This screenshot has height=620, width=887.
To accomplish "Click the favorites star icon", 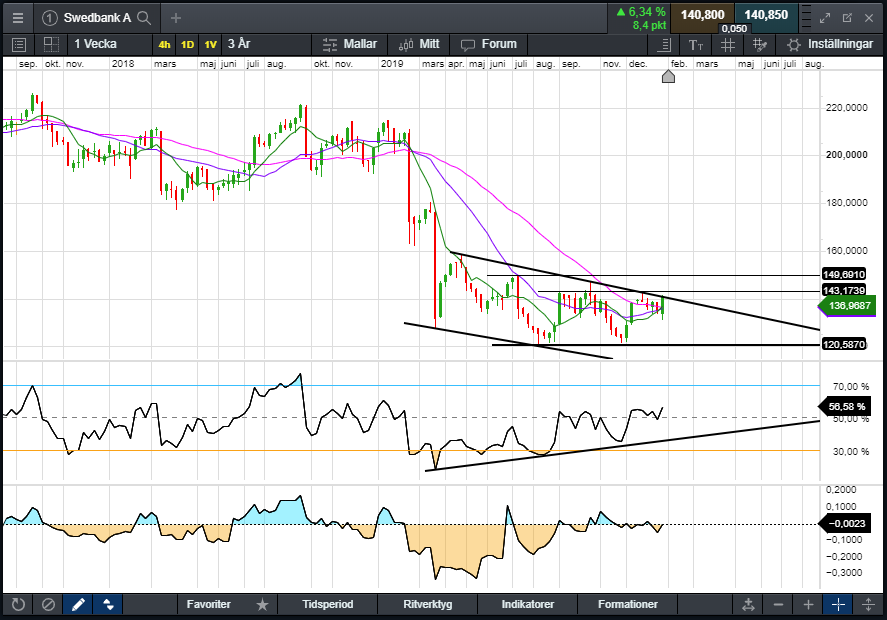I will [262, 605].
